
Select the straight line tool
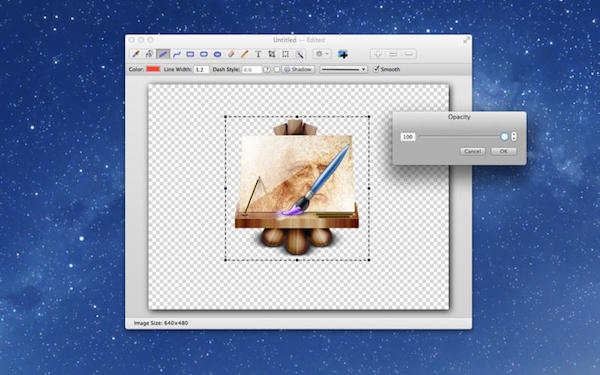(163, 54)
